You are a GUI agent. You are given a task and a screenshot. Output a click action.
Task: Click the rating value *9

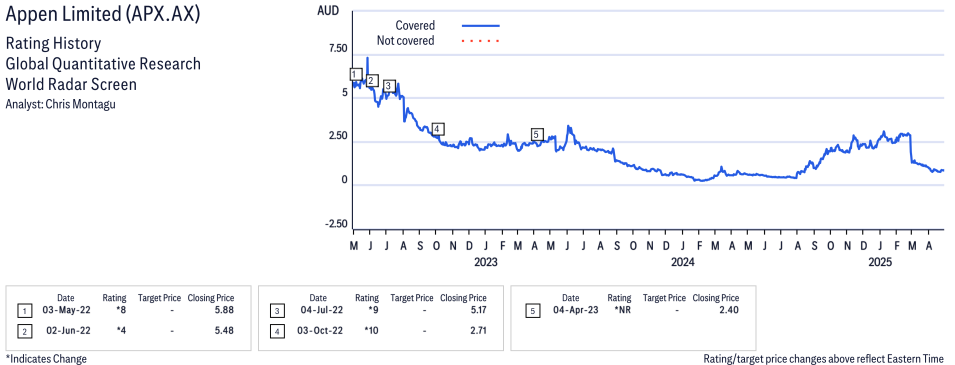coord(373,310)
